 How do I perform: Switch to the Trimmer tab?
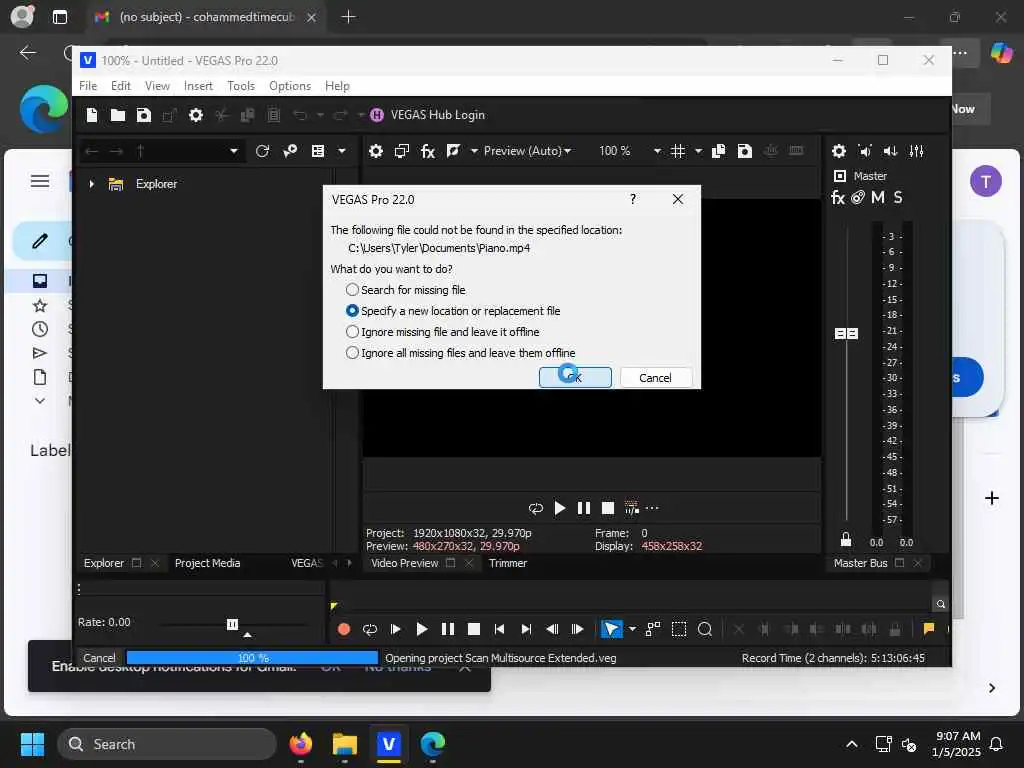pos(508,563)
